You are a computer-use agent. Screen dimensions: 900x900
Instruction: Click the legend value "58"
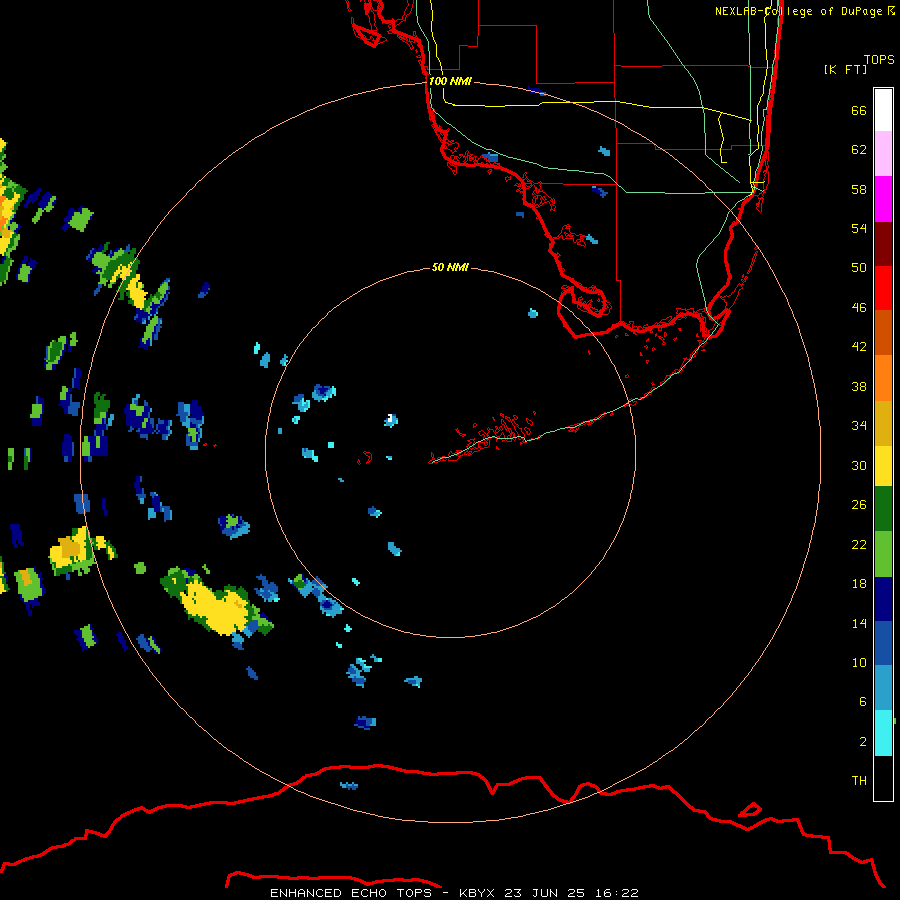tap(859, 189)
